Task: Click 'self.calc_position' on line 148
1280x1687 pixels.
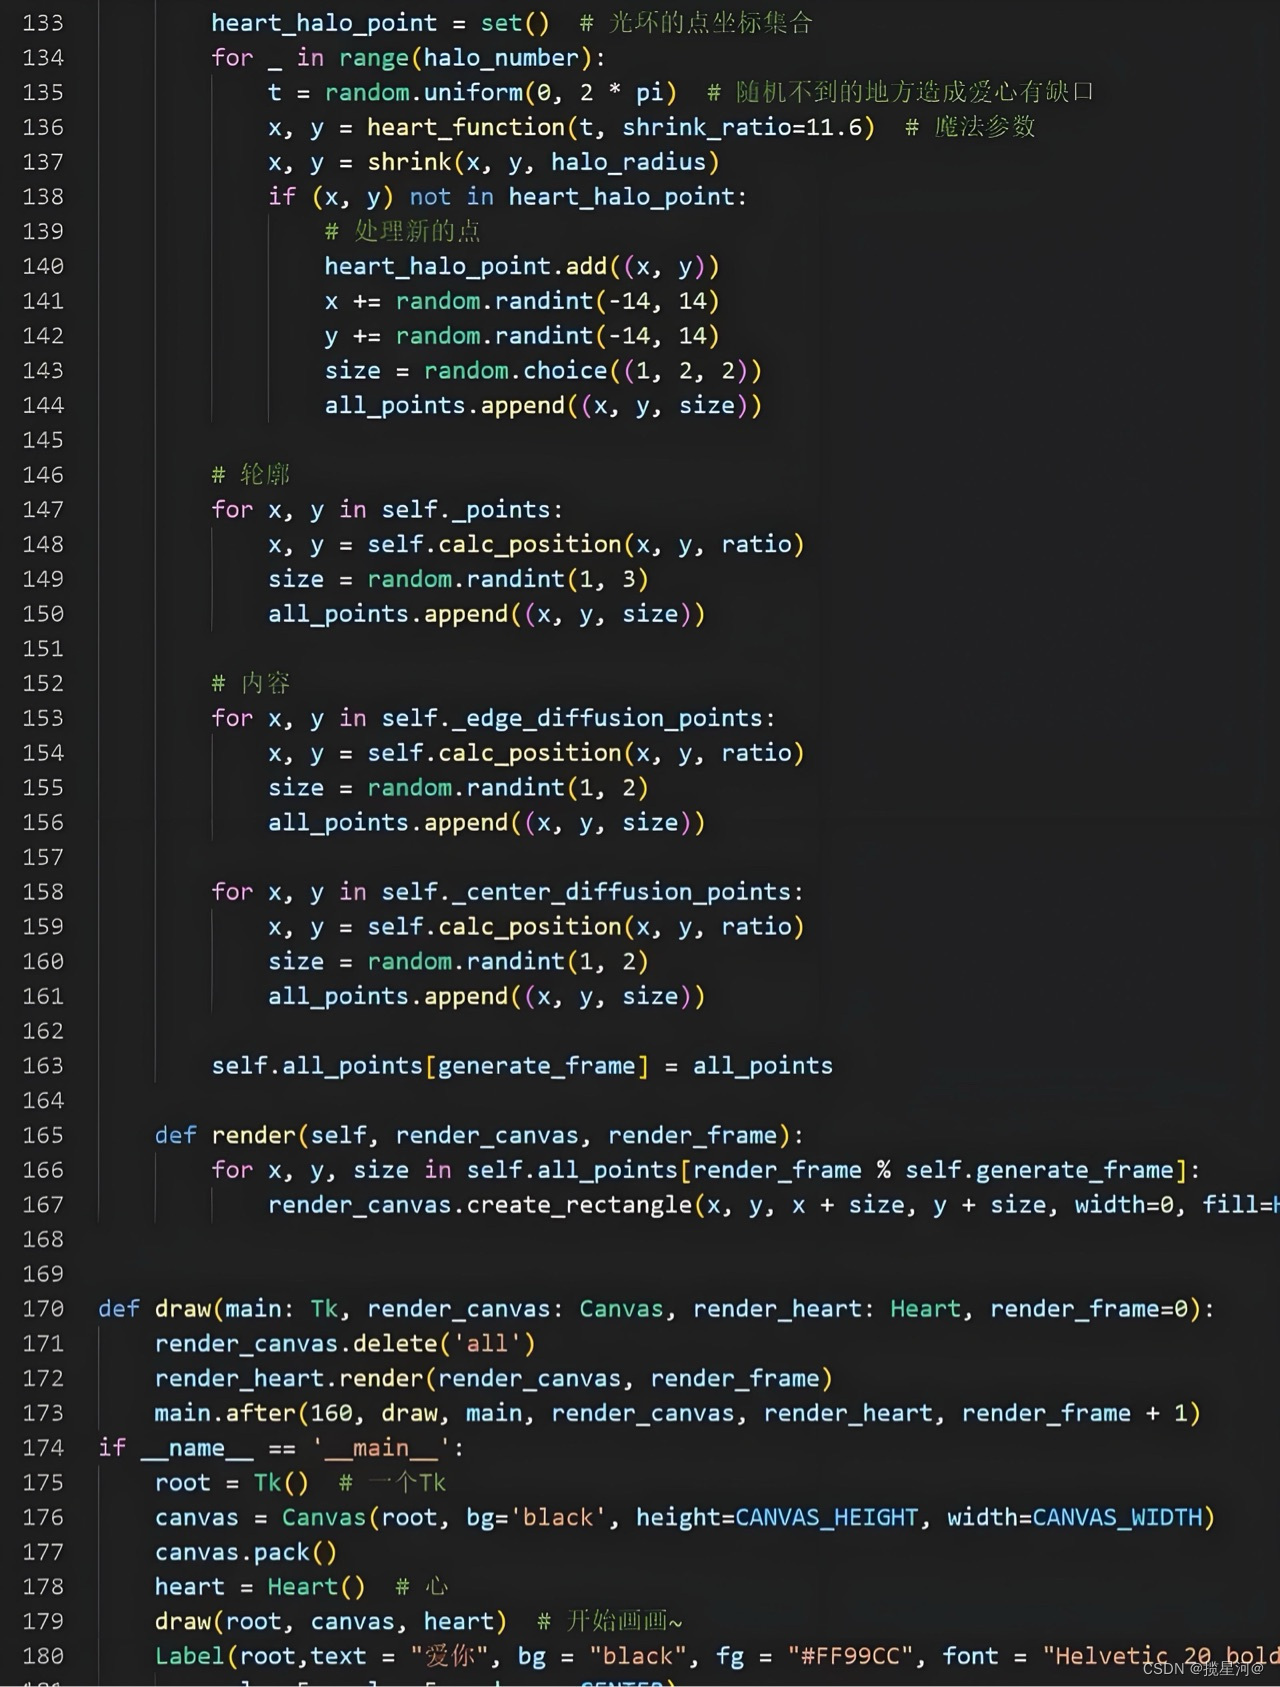Action: (494, 544)
